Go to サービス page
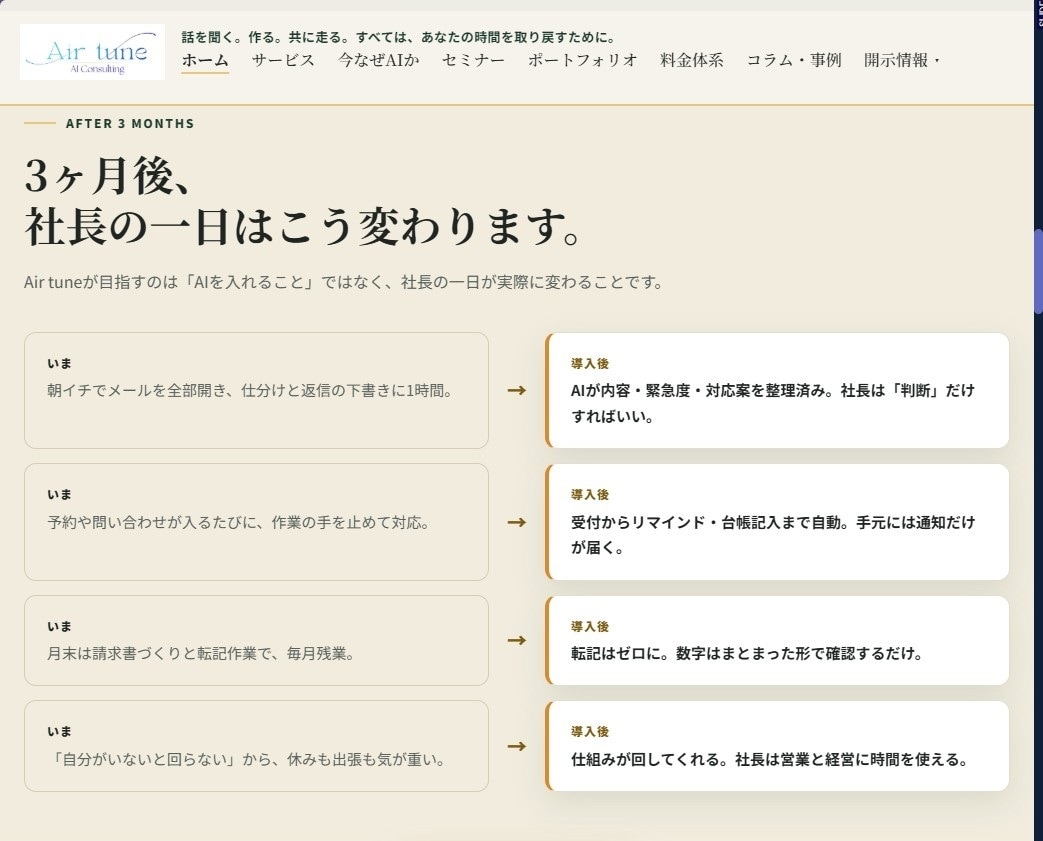This screenshot has width=1043, height=841. coord(283,60)
